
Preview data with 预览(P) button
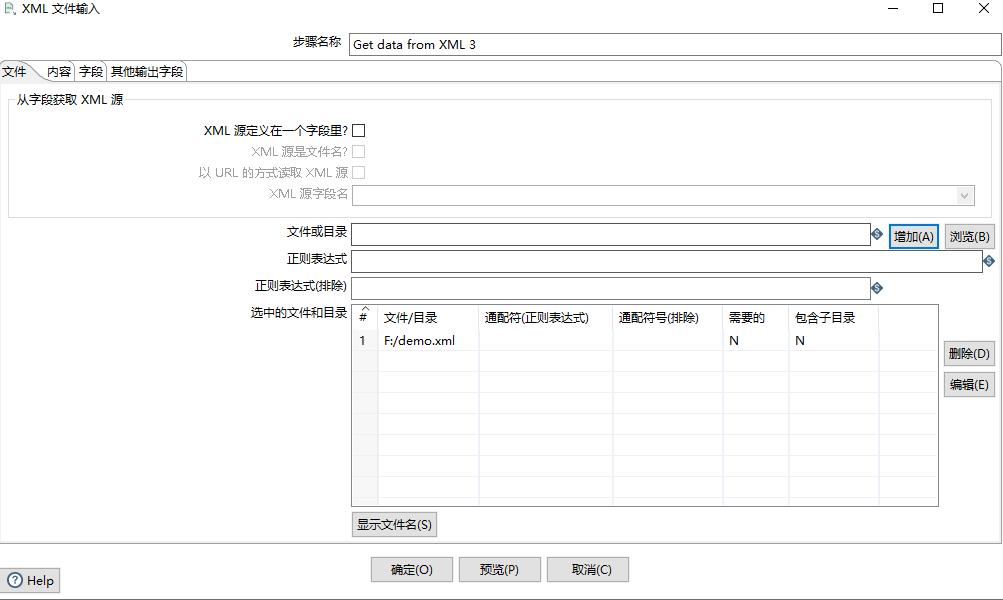tap(499, 569)
